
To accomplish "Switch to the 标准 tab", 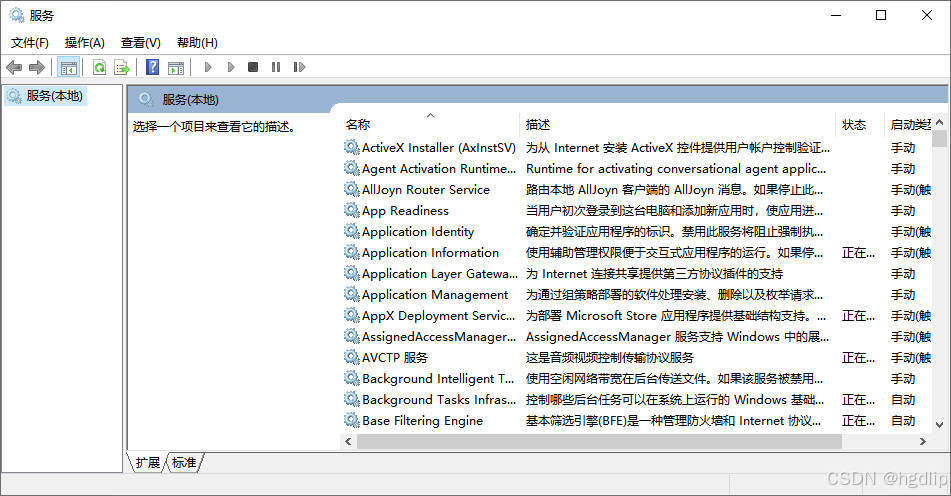I will (x=184, y=463).
